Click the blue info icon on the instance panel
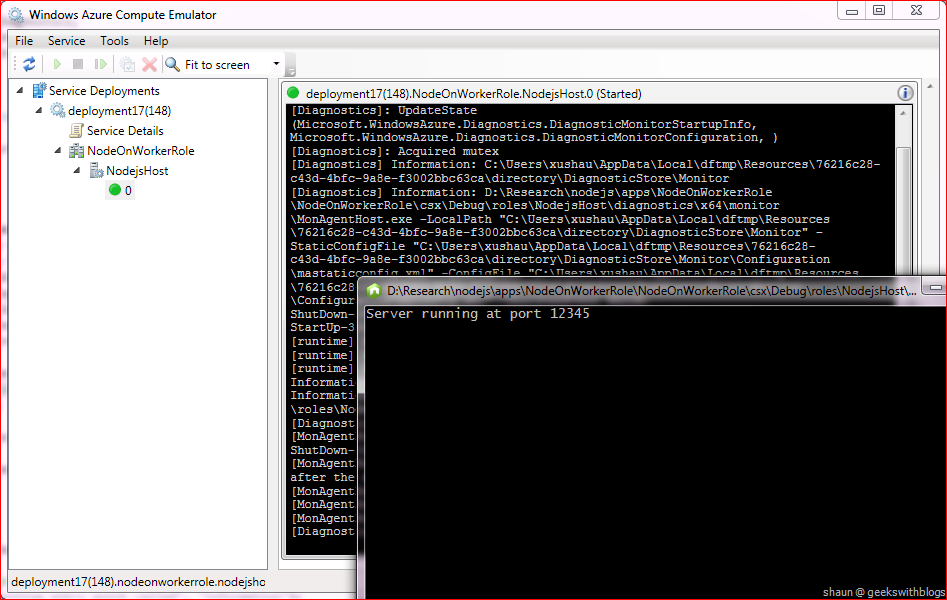Image resolution: width=947 pixels, height=600 pixels. [x=905, y=93]
